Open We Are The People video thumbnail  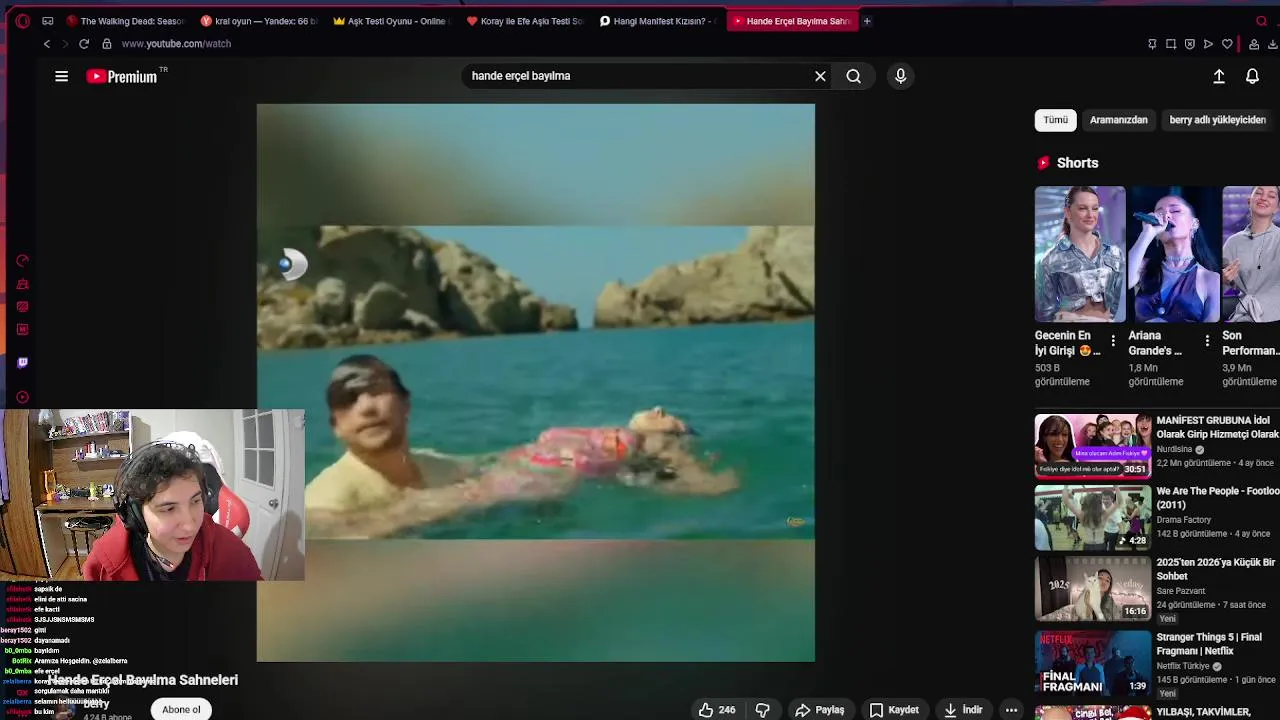click(1093, 517)
